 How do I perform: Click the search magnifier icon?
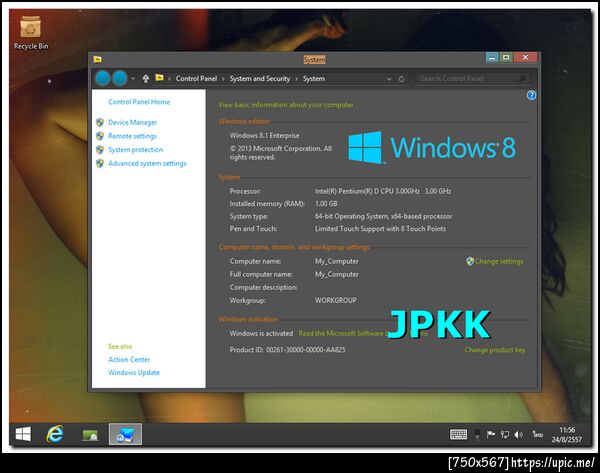click(x=522, y=78)
